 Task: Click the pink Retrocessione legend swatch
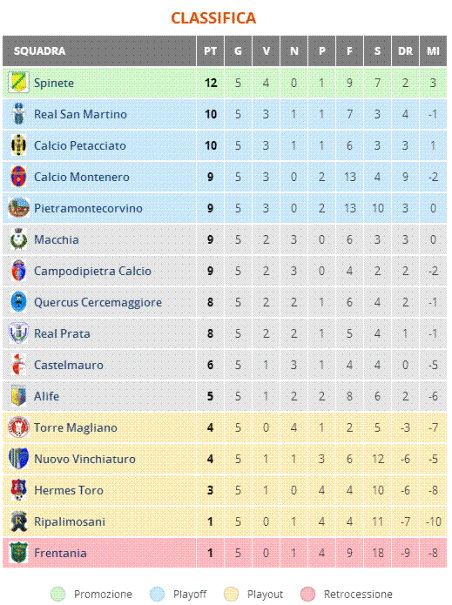click(308, 594)
